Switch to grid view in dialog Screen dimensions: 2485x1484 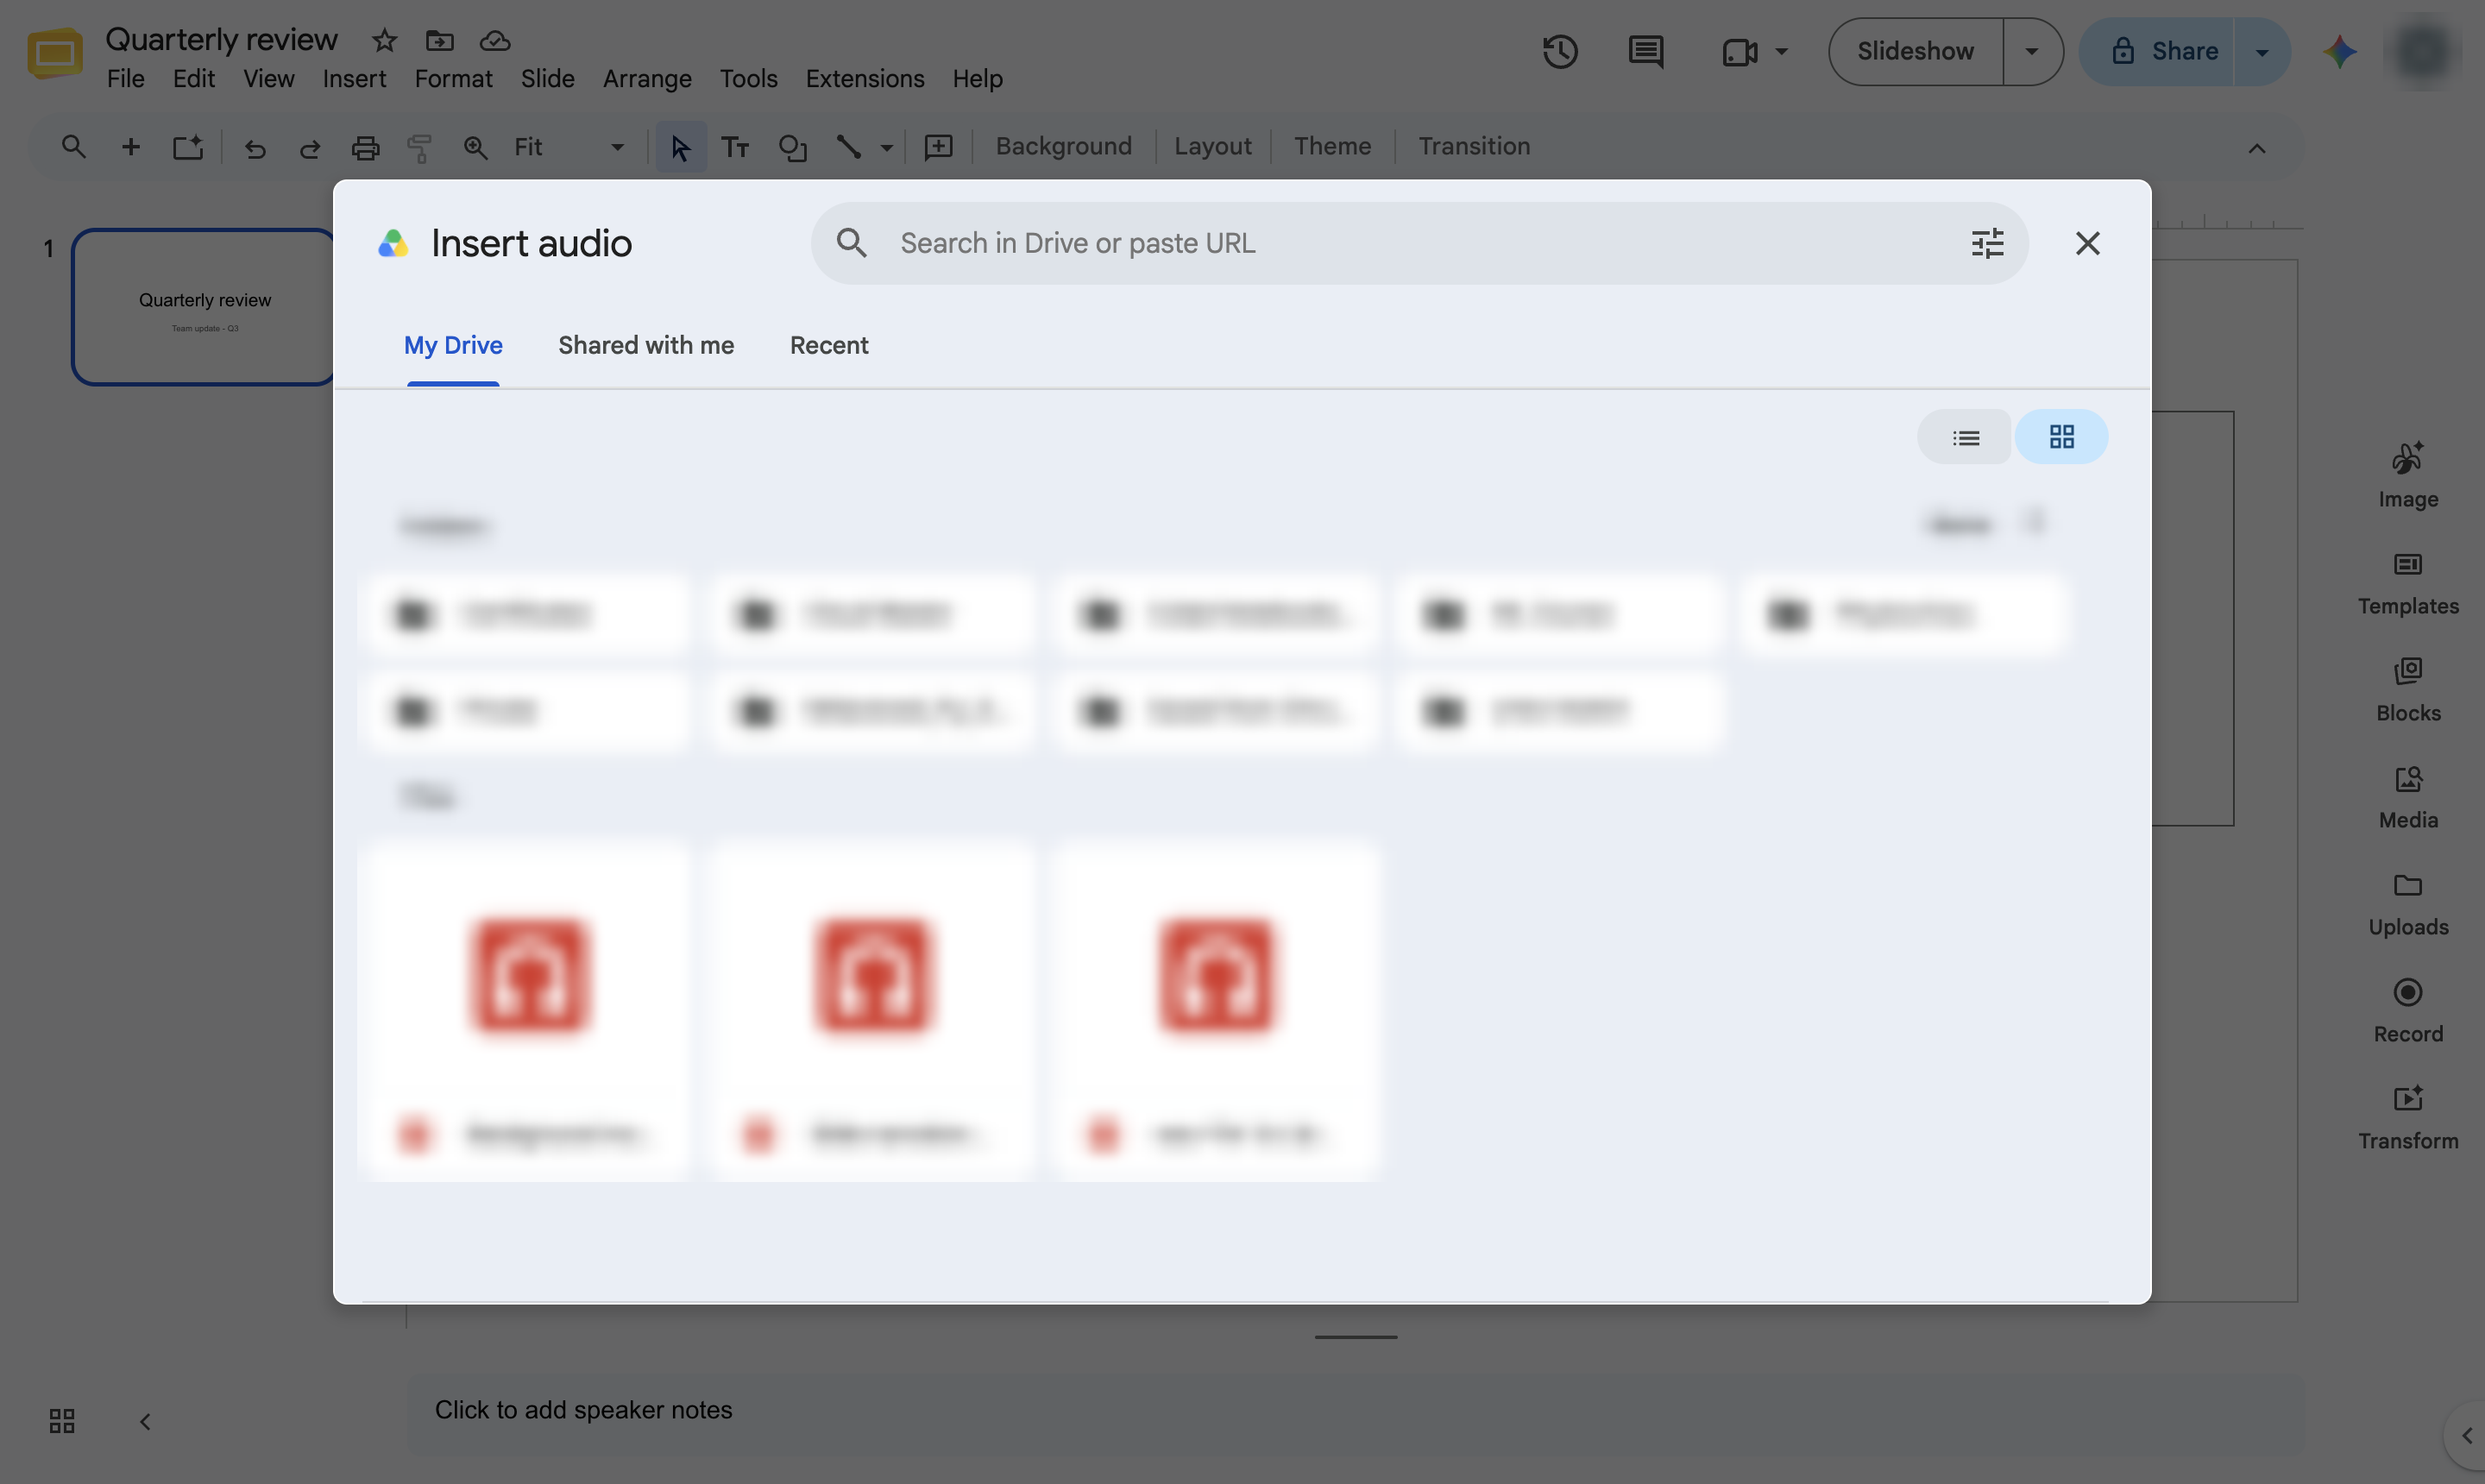click(2061, 437)
